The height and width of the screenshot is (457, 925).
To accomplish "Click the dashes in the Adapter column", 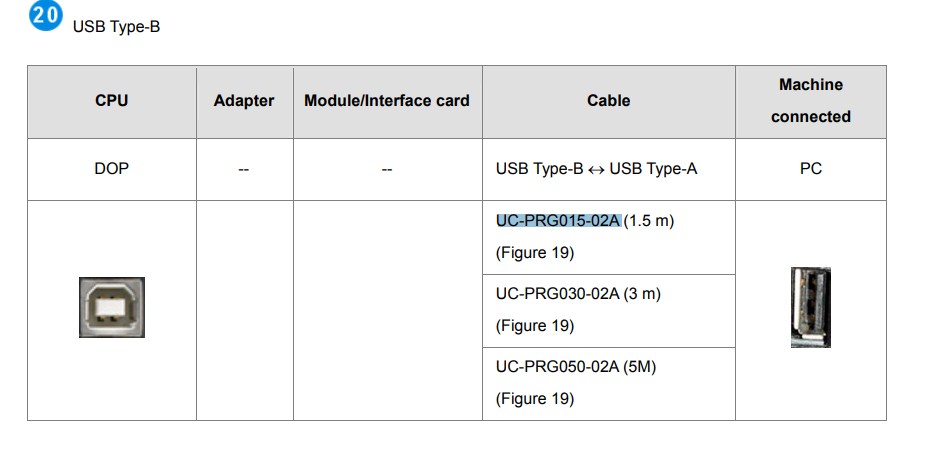I will pyautogui.click(x=244, y=170).
